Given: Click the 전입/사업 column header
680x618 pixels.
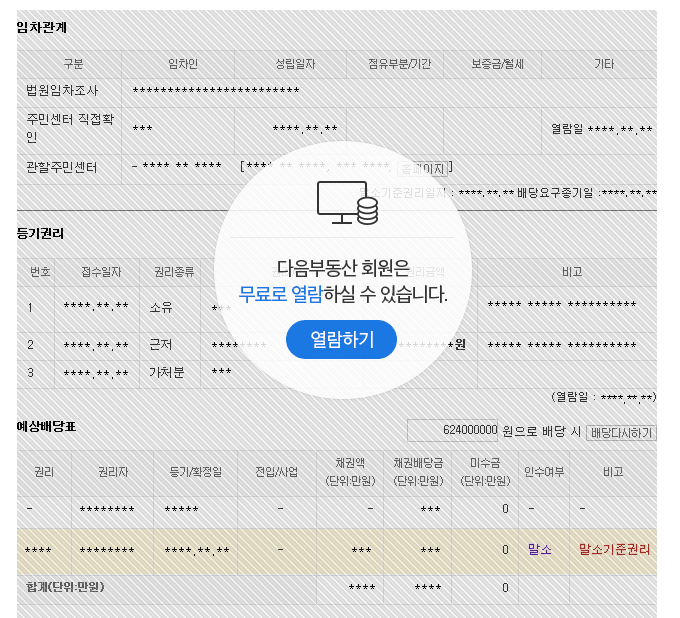Looking at the screenshot, I should tap(277, 472).
